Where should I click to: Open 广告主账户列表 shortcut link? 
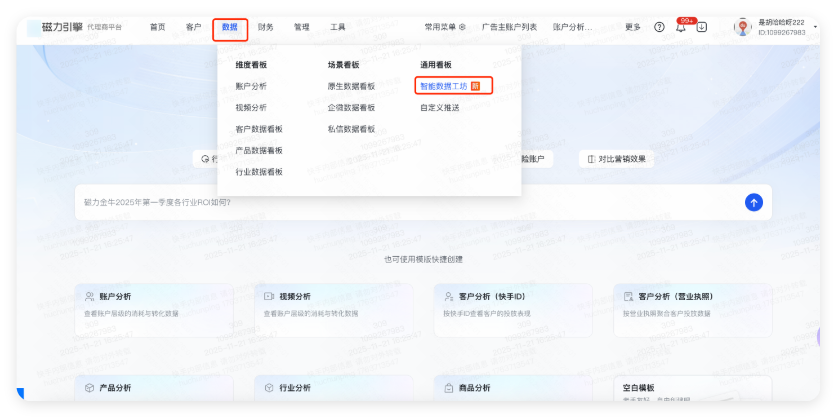tap(509, 27)
